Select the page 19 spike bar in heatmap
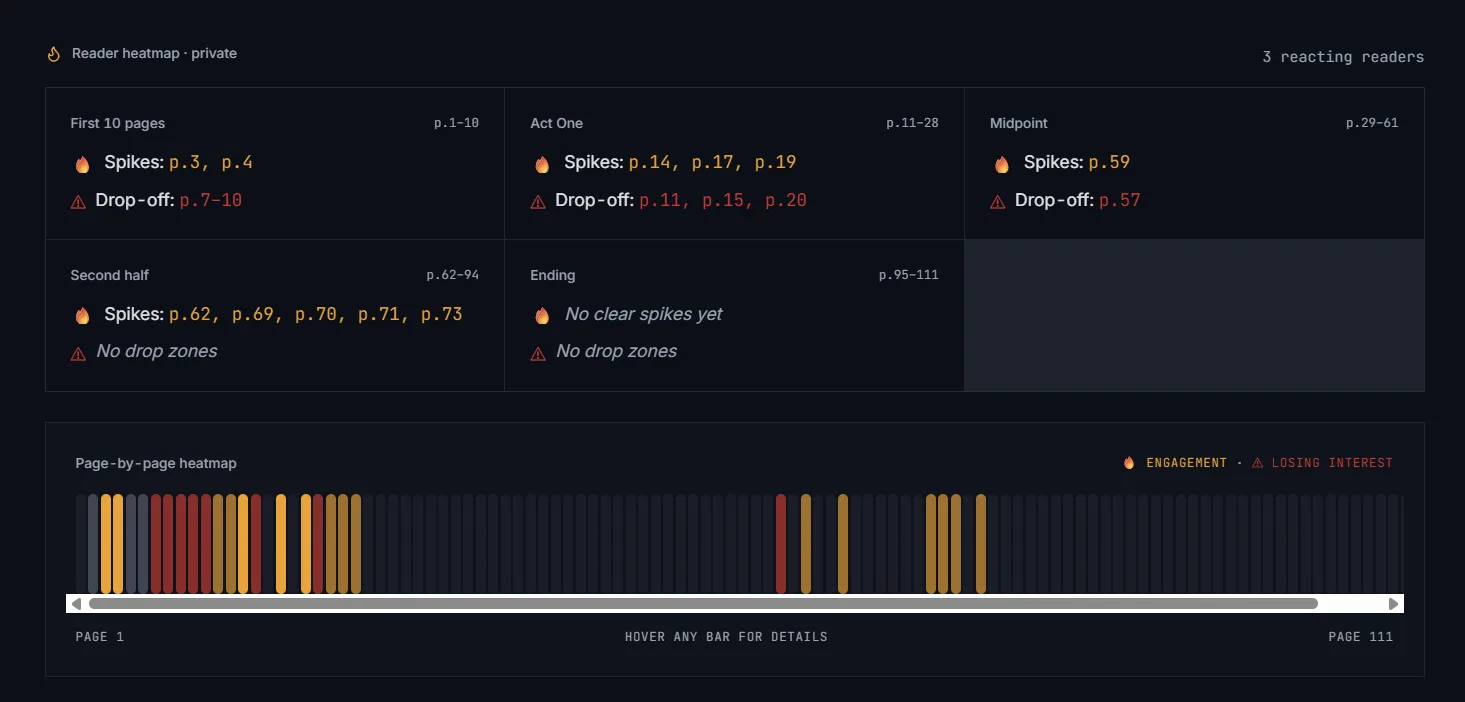 pyautogui.click(x=306, y=543)
